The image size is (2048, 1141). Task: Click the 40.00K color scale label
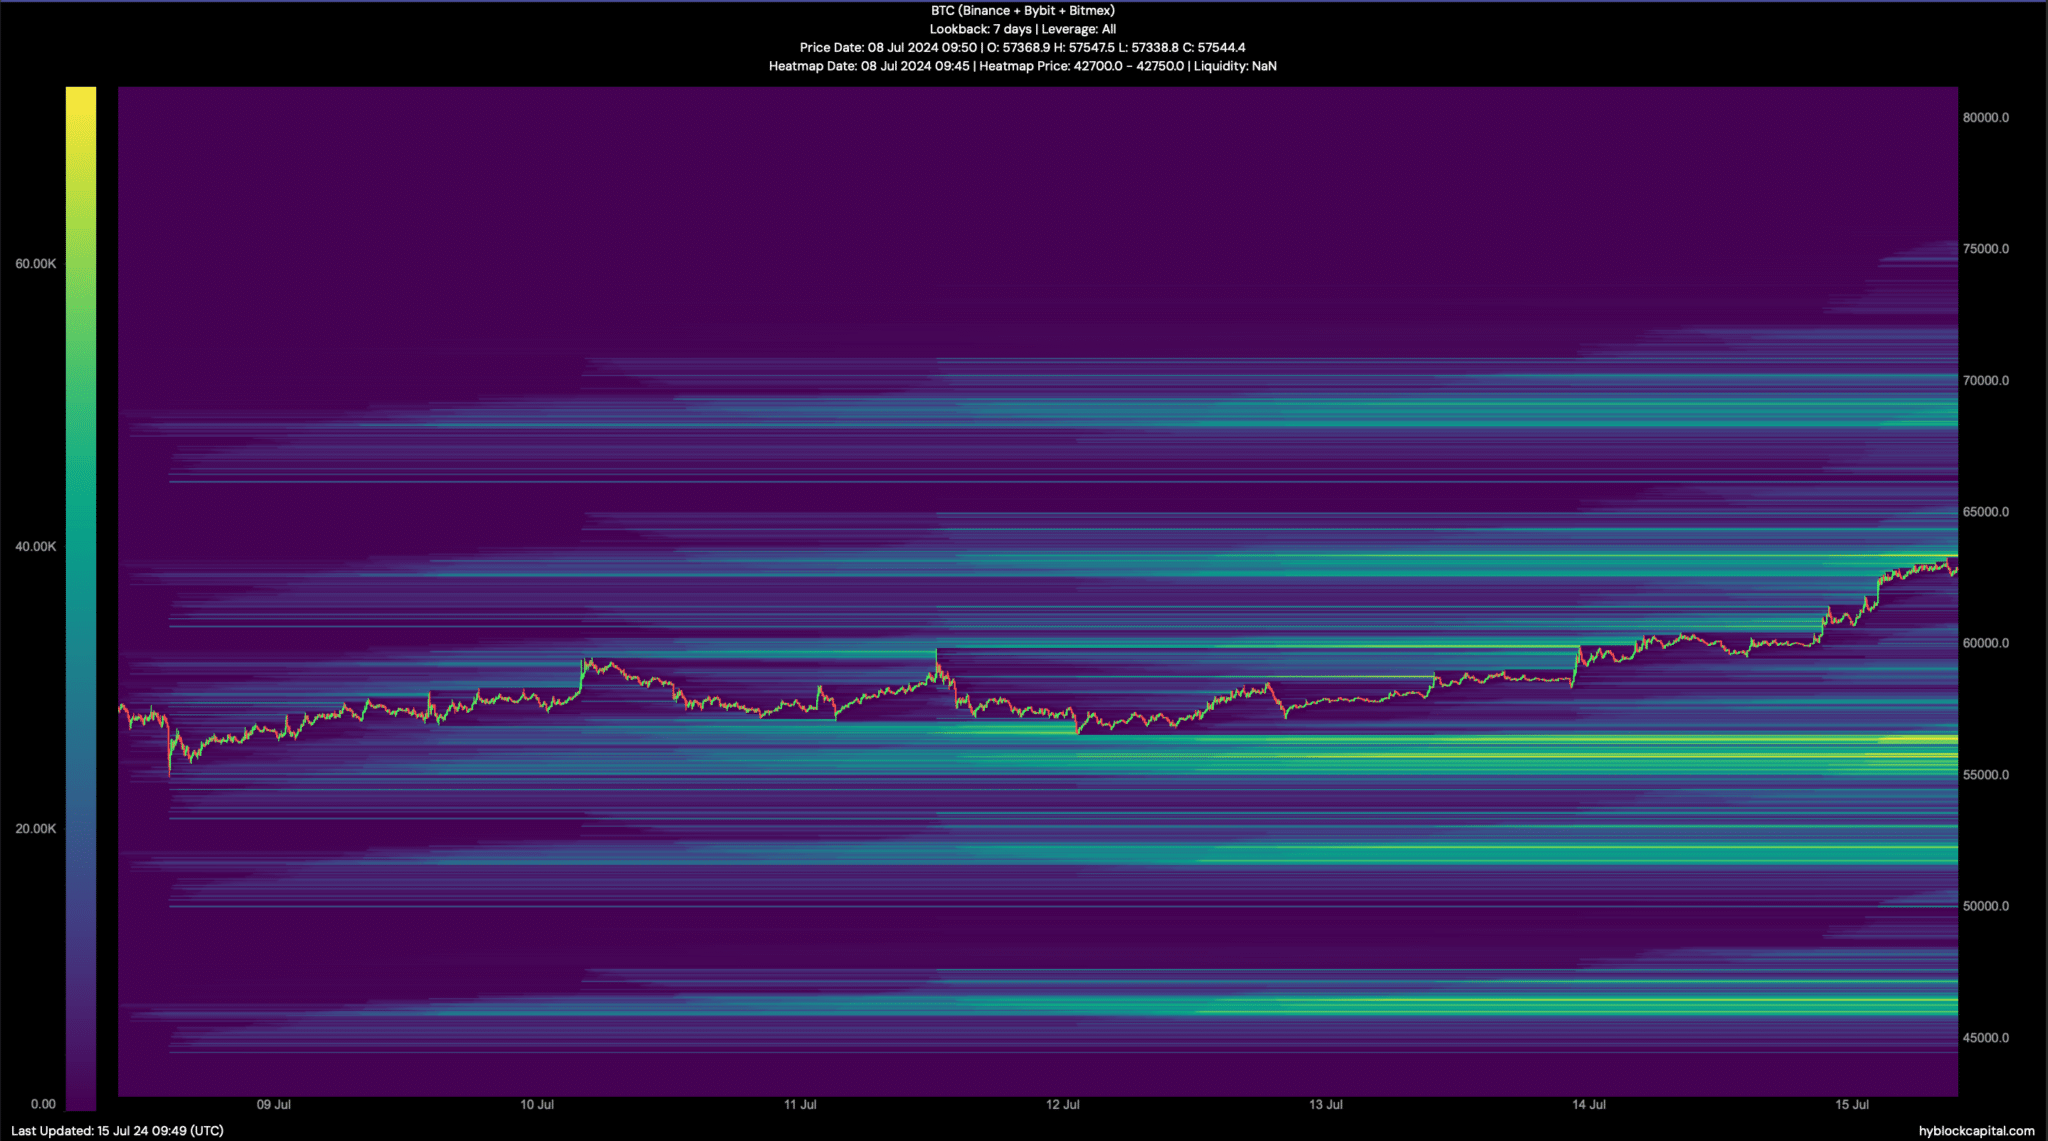(36, 546)
